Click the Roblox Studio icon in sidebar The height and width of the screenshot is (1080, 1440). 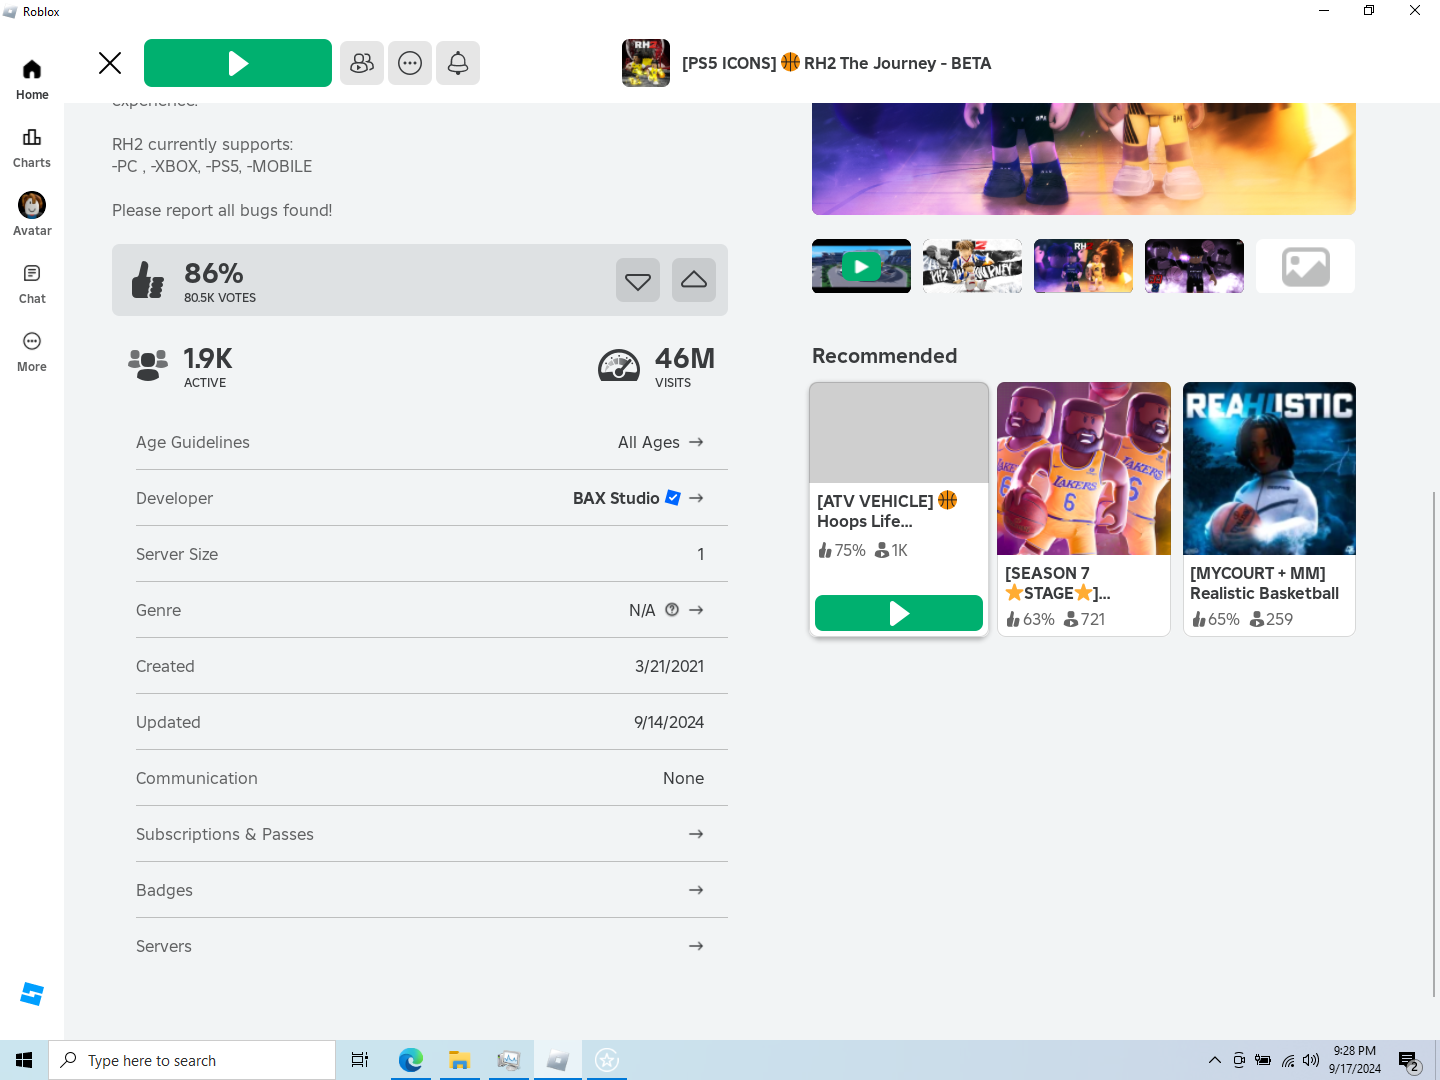[32, 994]
